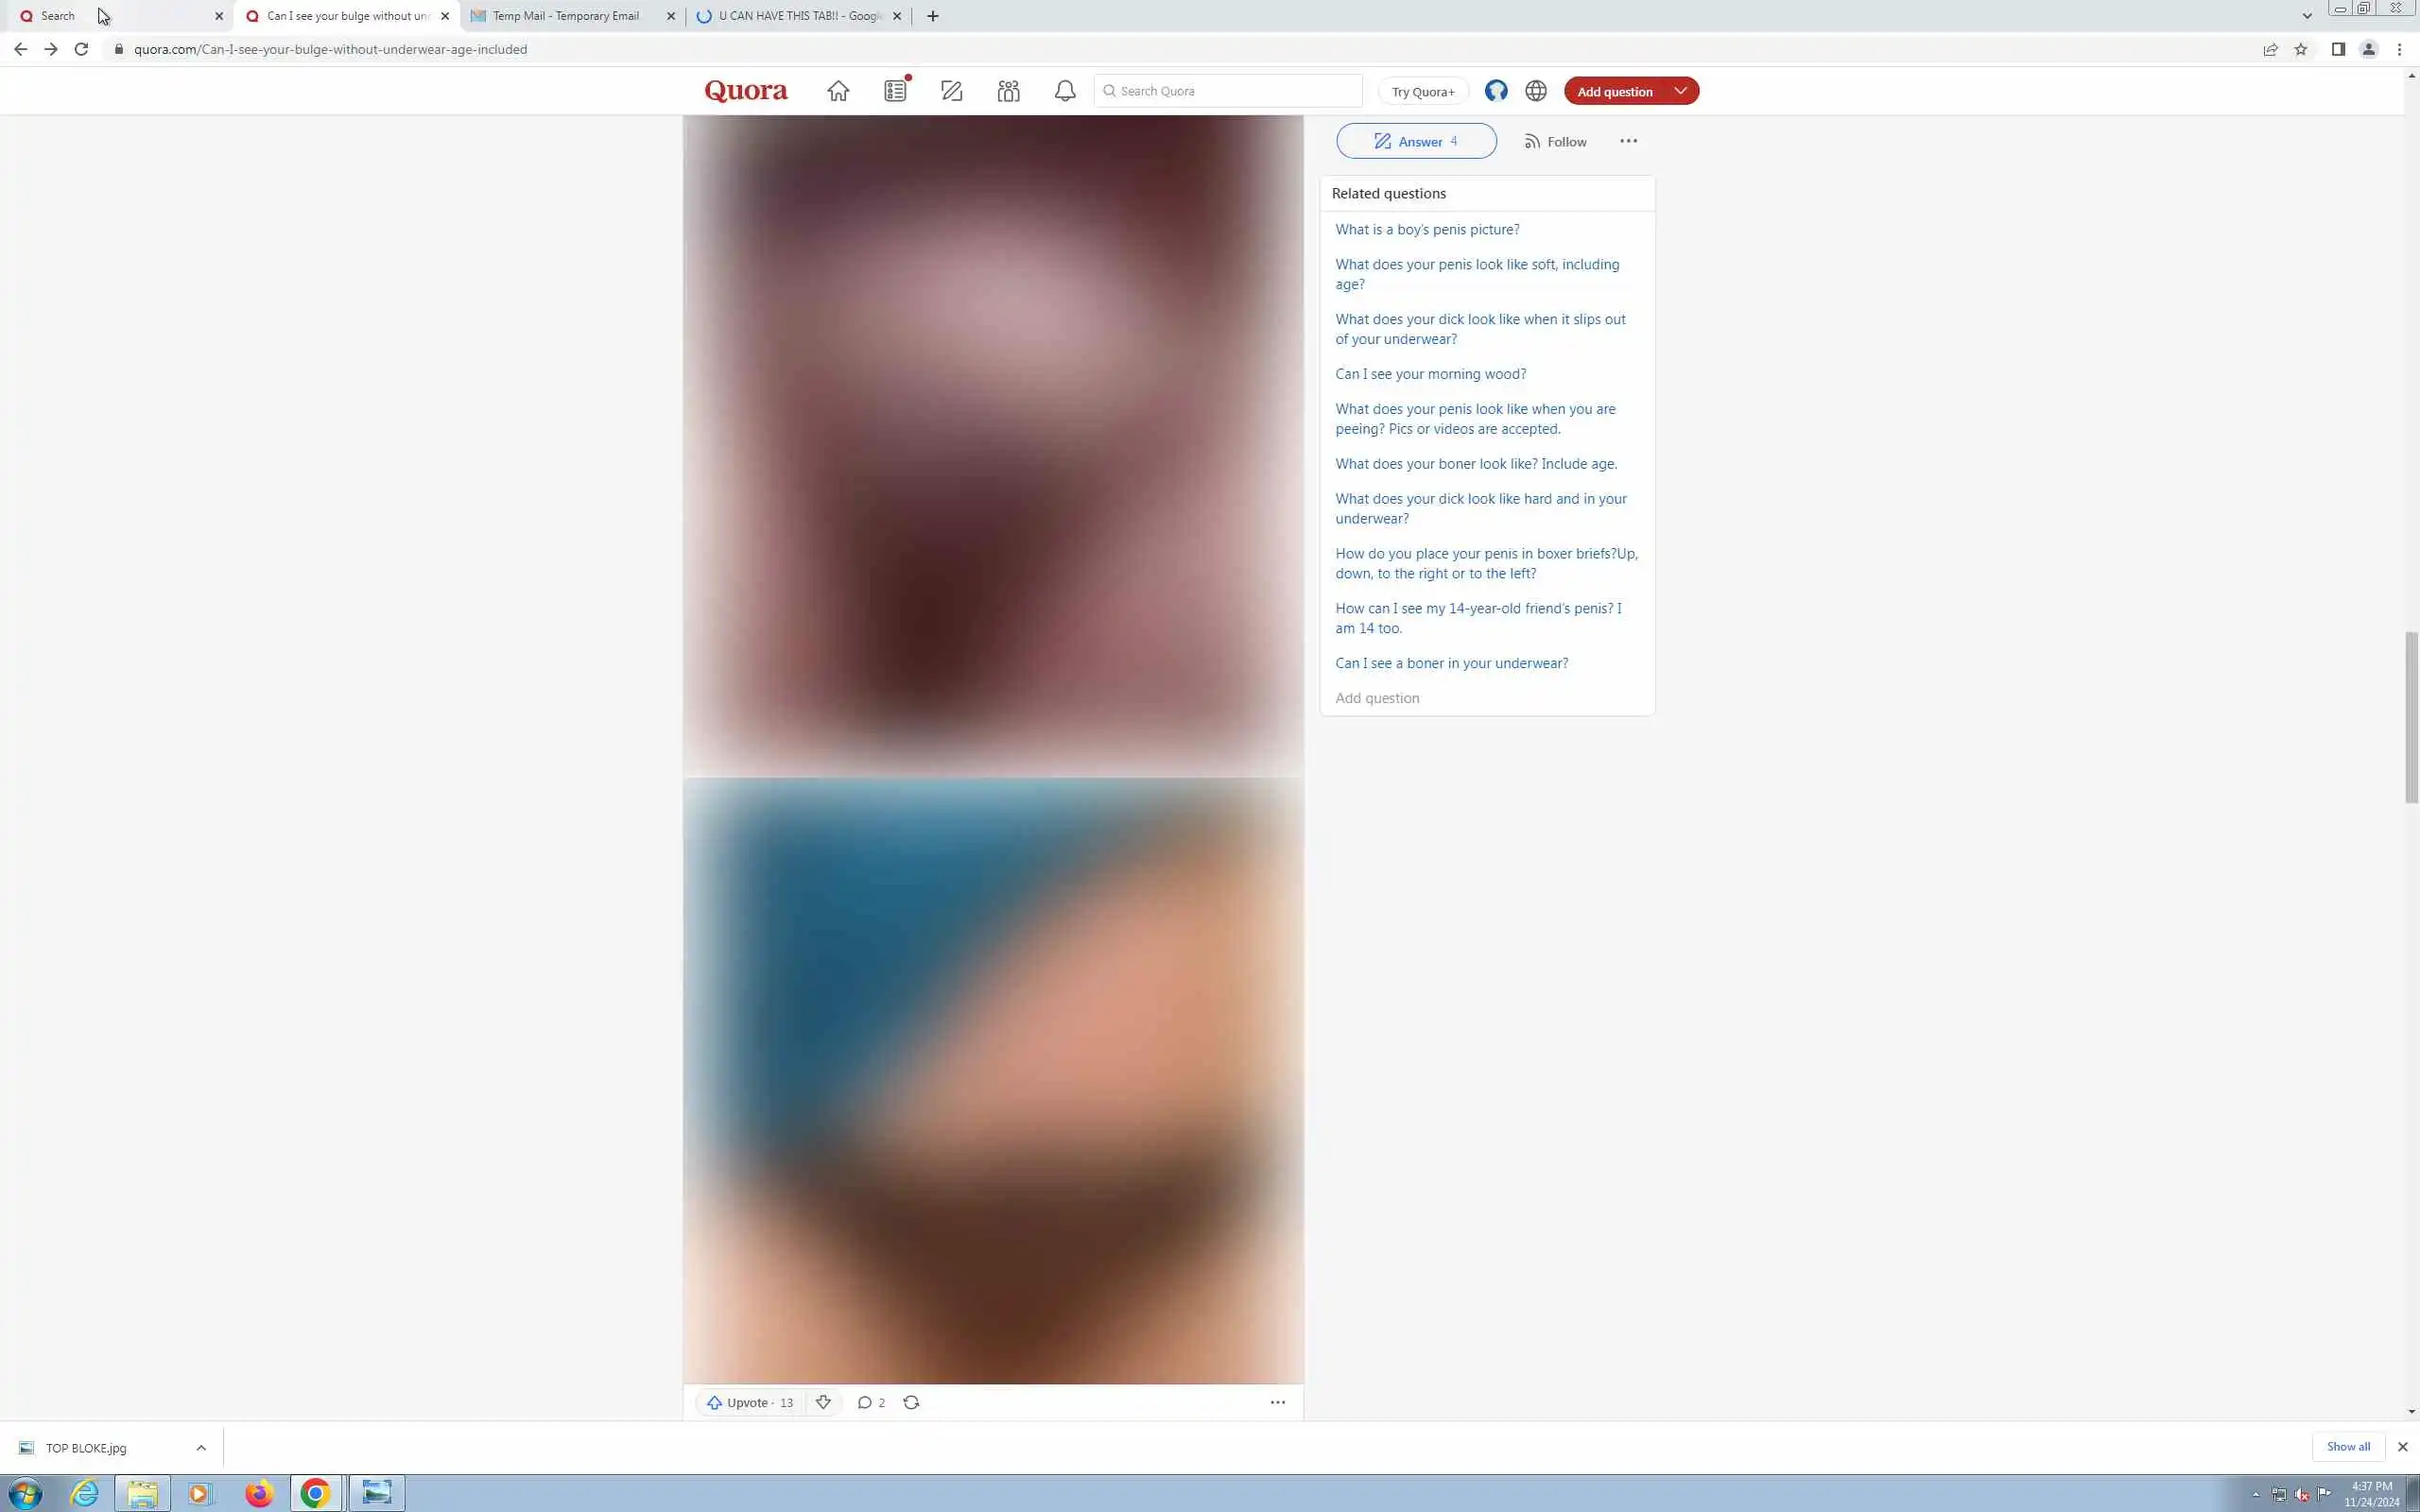Click the Try Quora+ button
This screenshot has width=2420, height=1512.
point(1423,91)
